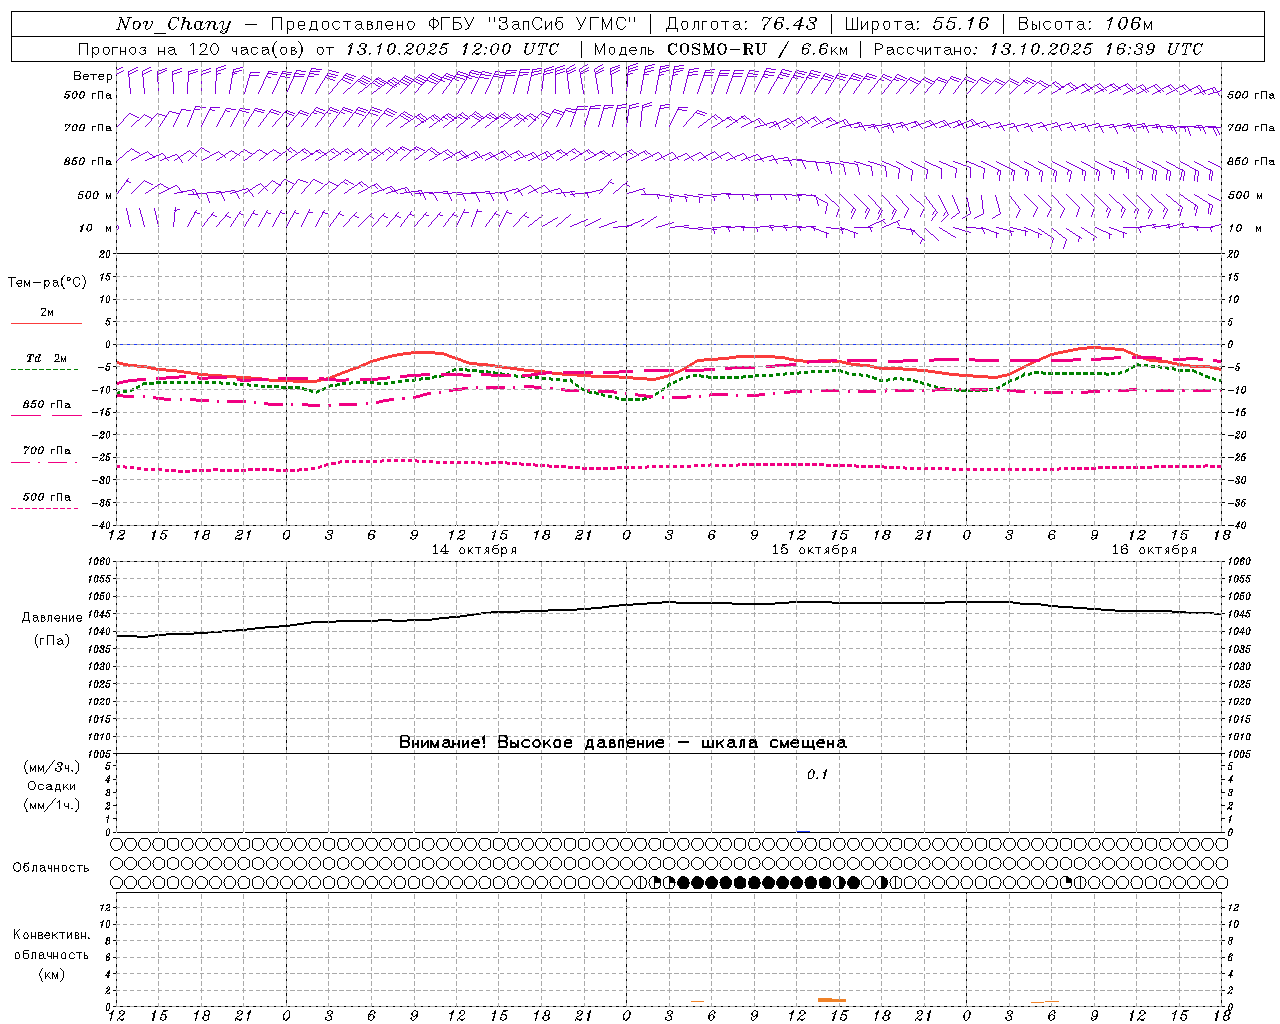Click the (мм/3ч.) precipitation unit label
The width and height of the screenshot is (1280, 1024).
[52, 767]
